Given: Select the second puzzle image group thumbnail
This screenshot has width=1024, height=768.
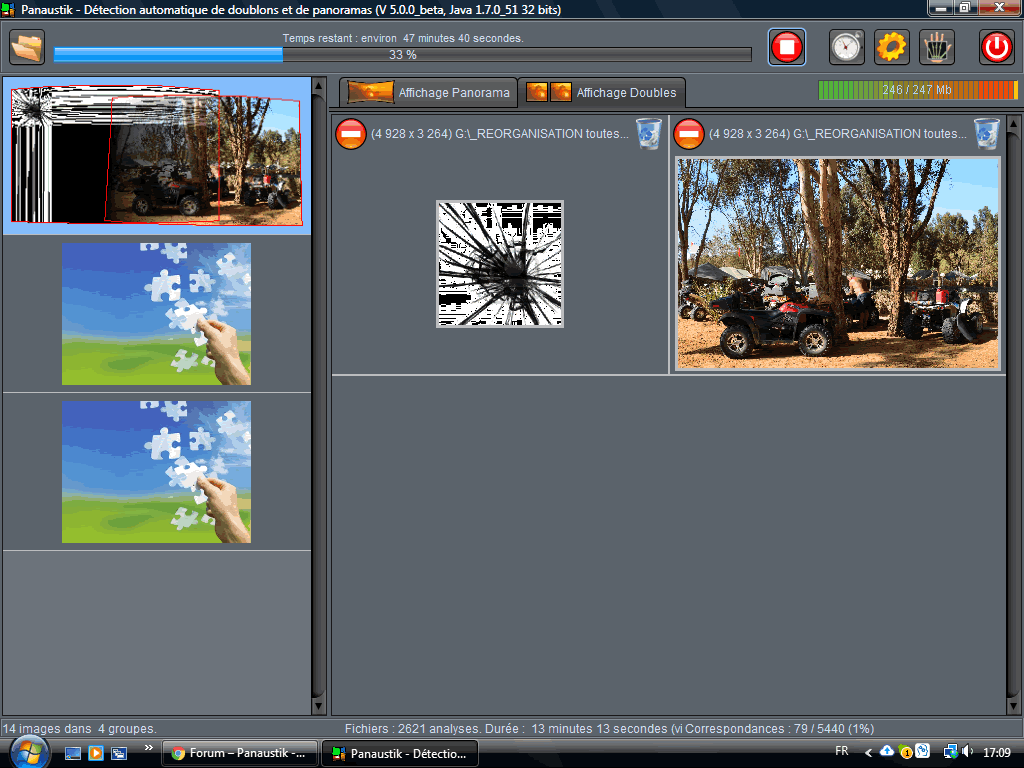Looking at the screenshot, I should point(156,314).
